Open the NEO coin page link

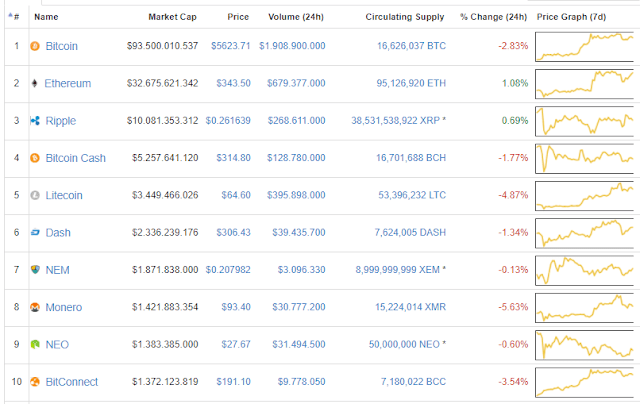(x=57, y=344)
